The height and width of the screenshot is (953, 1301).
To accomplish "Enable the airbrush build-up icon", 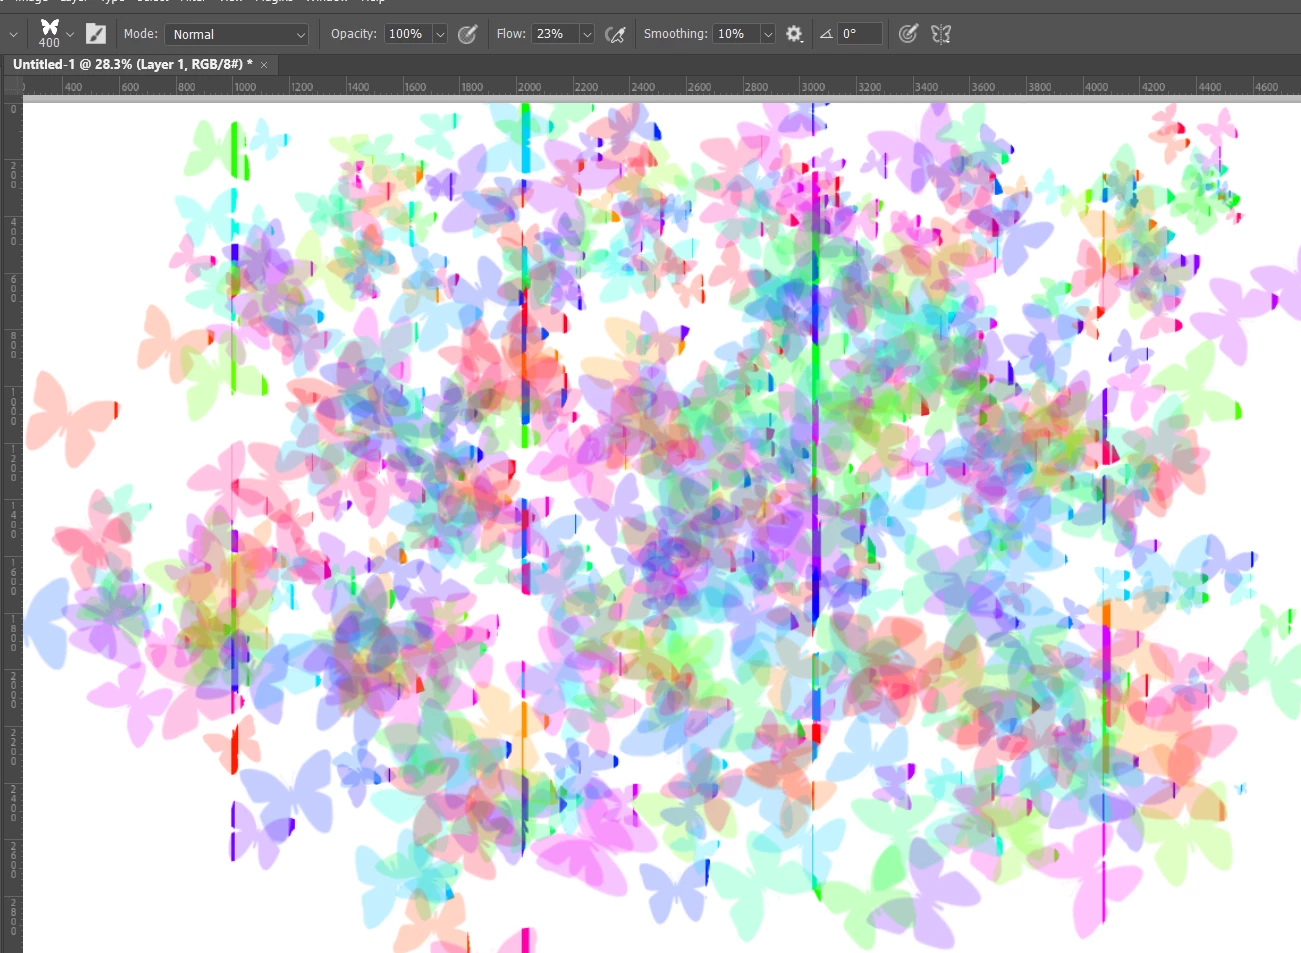I will pyautogui.click(x=615, y=34).
